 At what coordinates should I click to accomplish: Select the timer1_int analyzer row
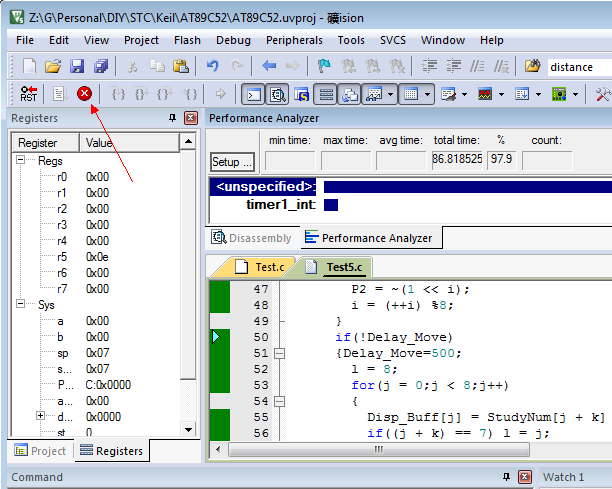click(281, 204)
